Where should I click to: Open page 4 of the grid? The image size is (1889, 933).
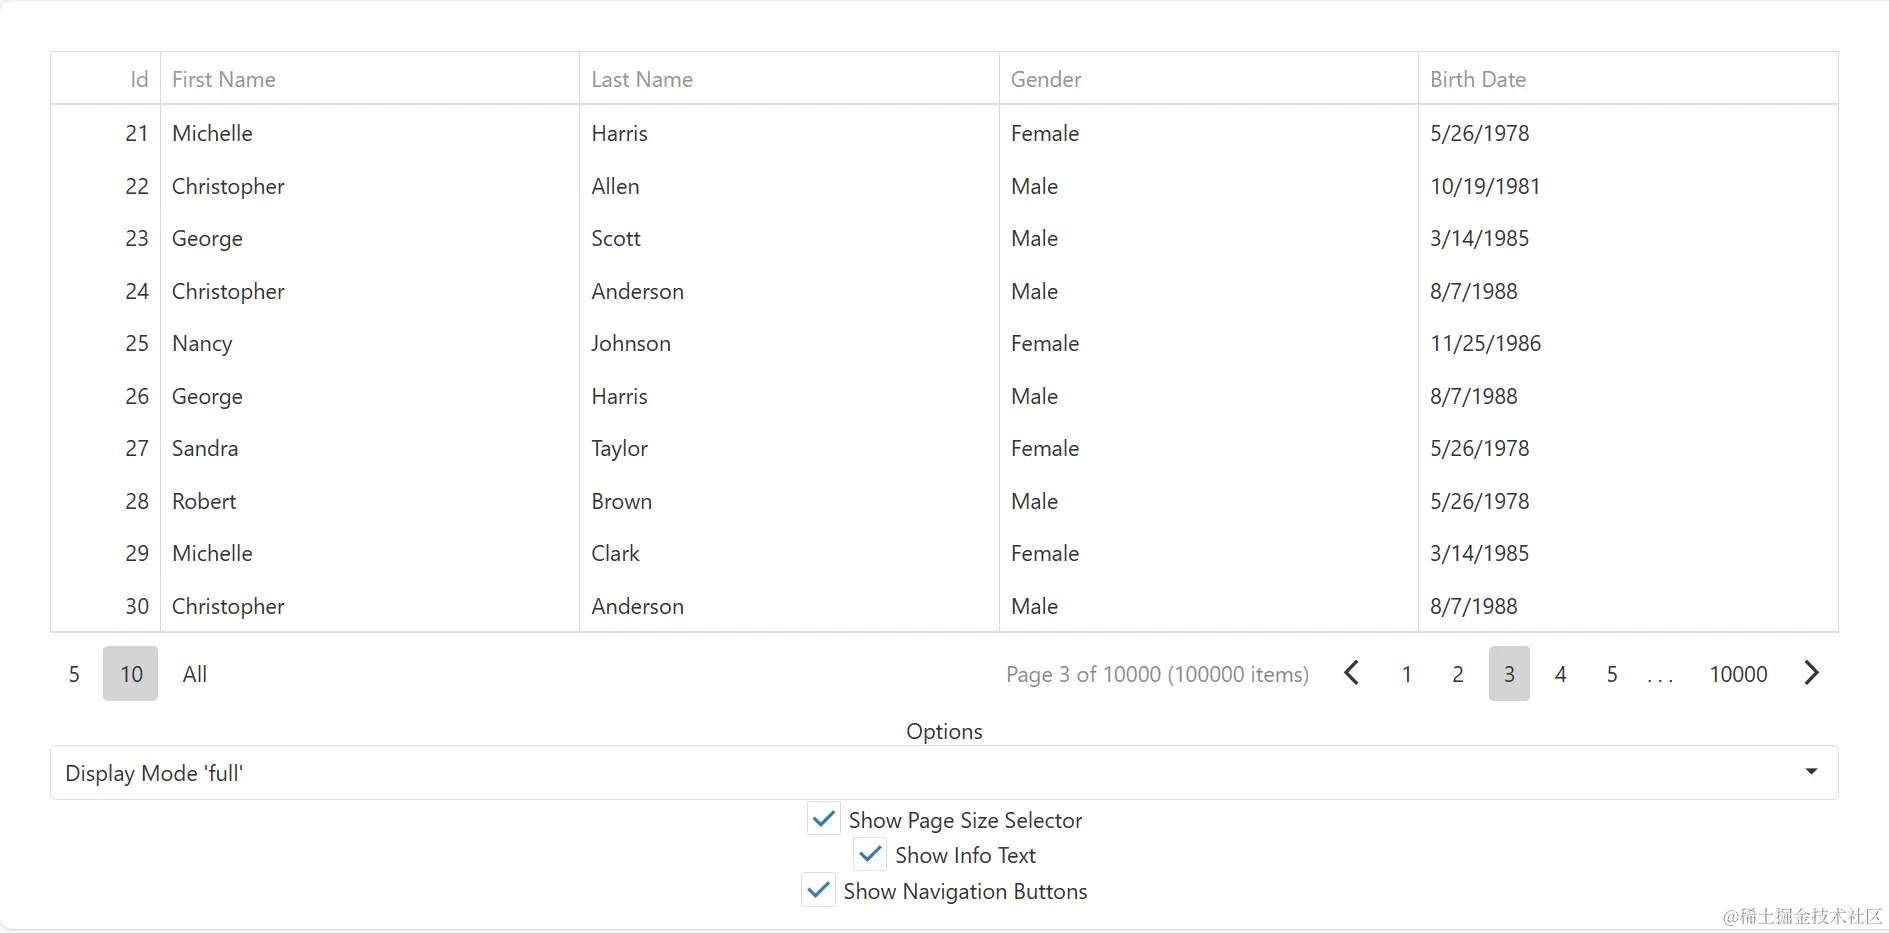(1560, 674)
